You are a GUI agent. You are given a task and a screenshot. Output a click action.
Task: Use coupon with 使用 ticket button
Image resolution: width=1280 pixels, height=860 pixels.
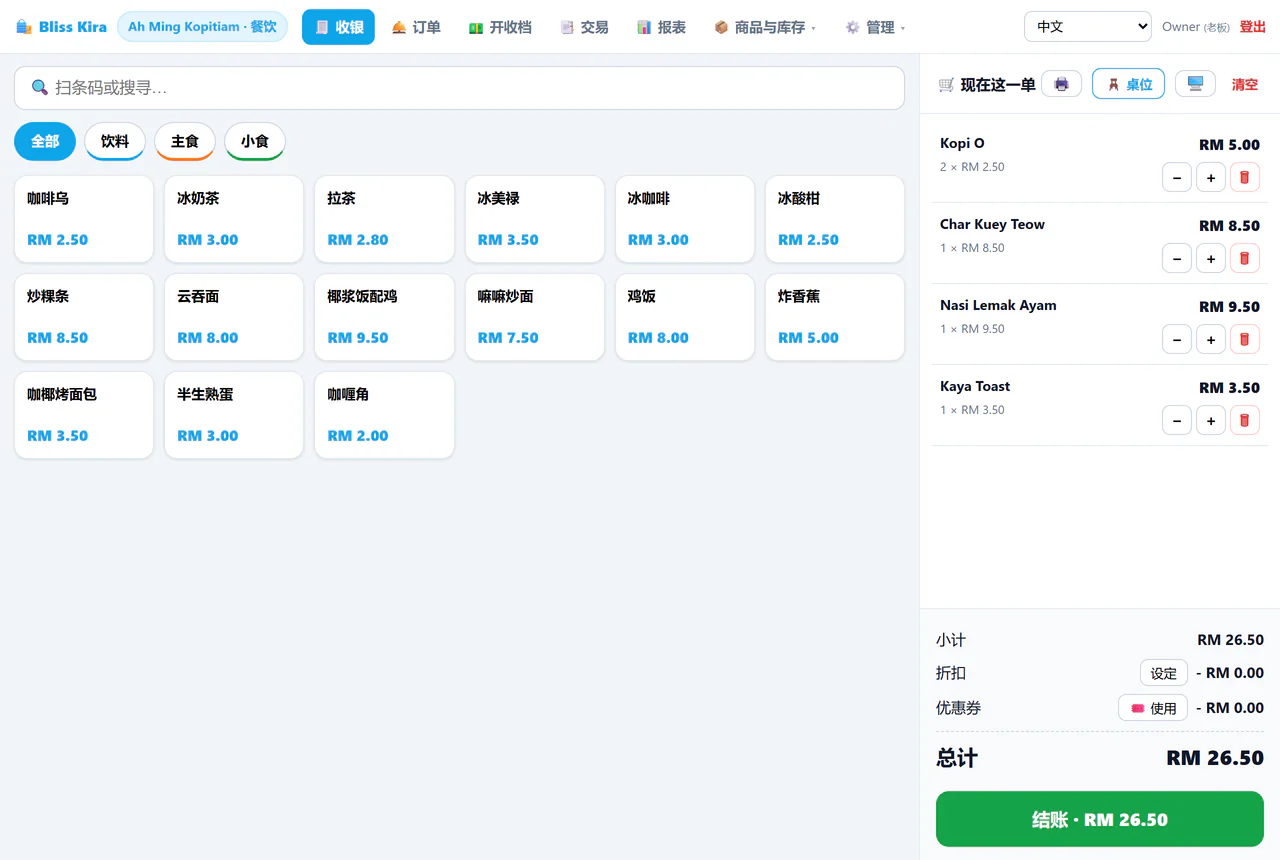point(1153,708)
